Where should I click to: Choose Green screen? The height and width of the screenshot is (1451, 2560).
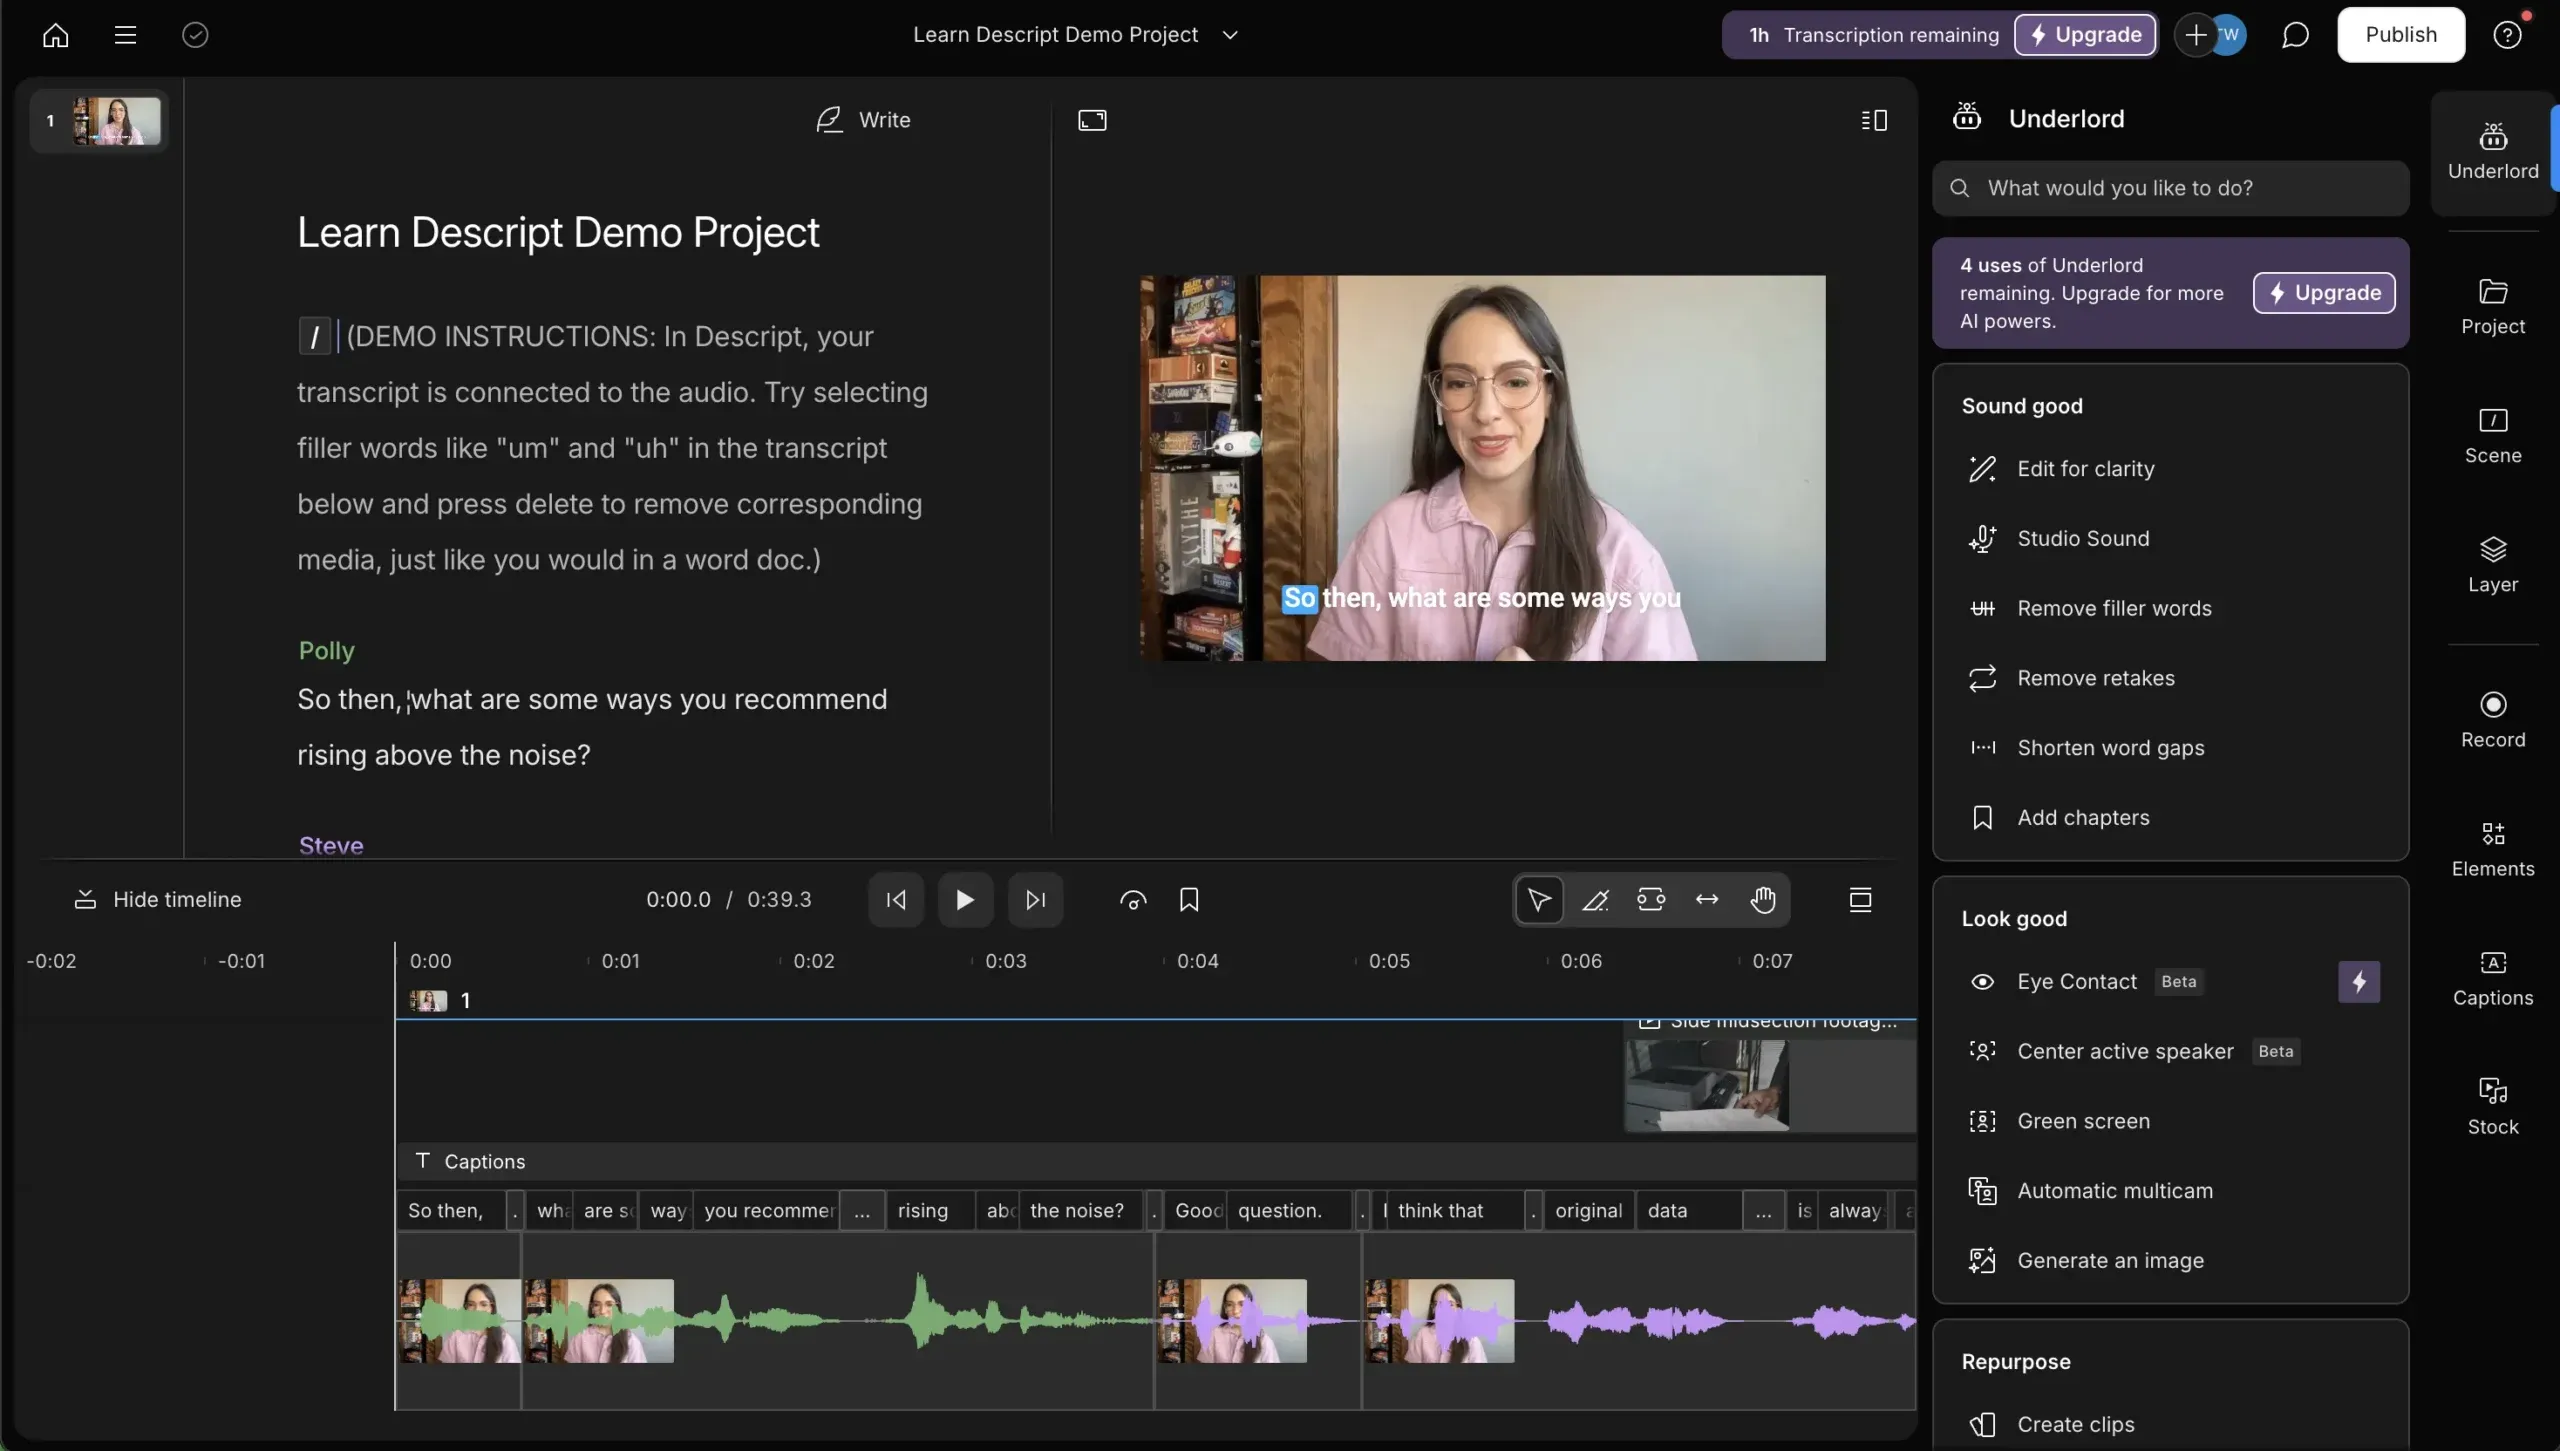click(x=2170, y=1122)
